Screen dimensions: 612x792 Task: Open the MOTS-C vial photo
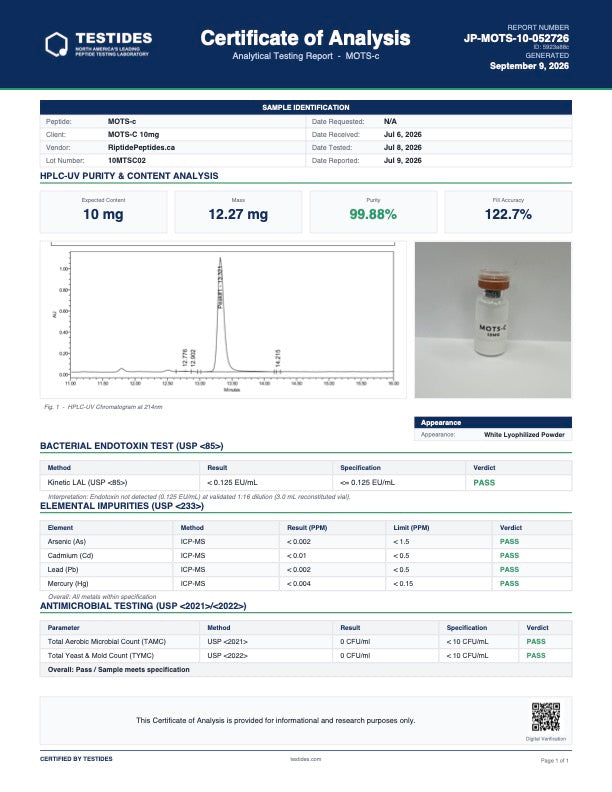coord(493,320)
